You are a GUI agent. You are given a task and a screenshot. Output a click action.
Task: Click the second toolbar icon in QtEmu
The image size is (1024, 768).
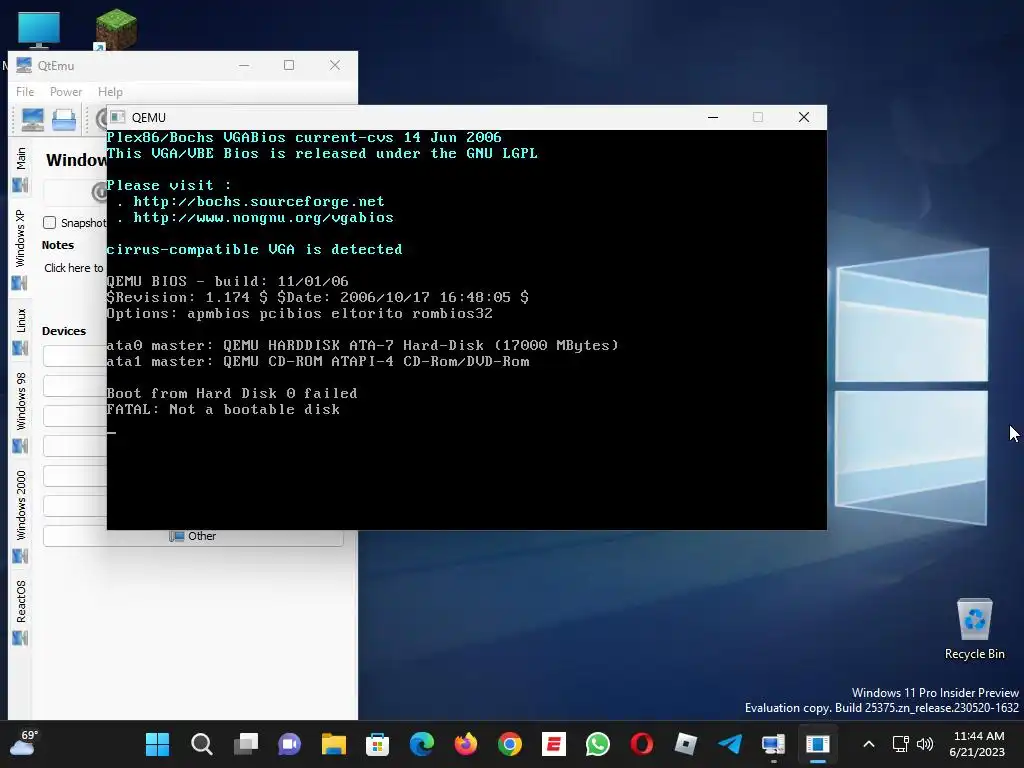point(64,120)
